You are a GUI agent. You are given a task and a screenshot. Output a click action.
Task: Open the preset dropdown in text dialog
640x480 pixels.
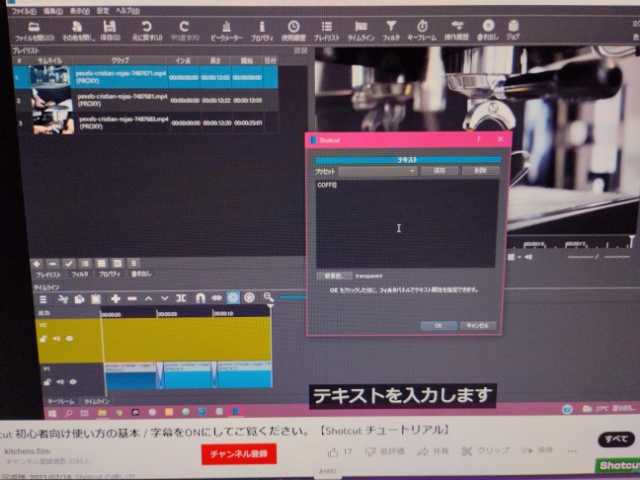point(378,171)
